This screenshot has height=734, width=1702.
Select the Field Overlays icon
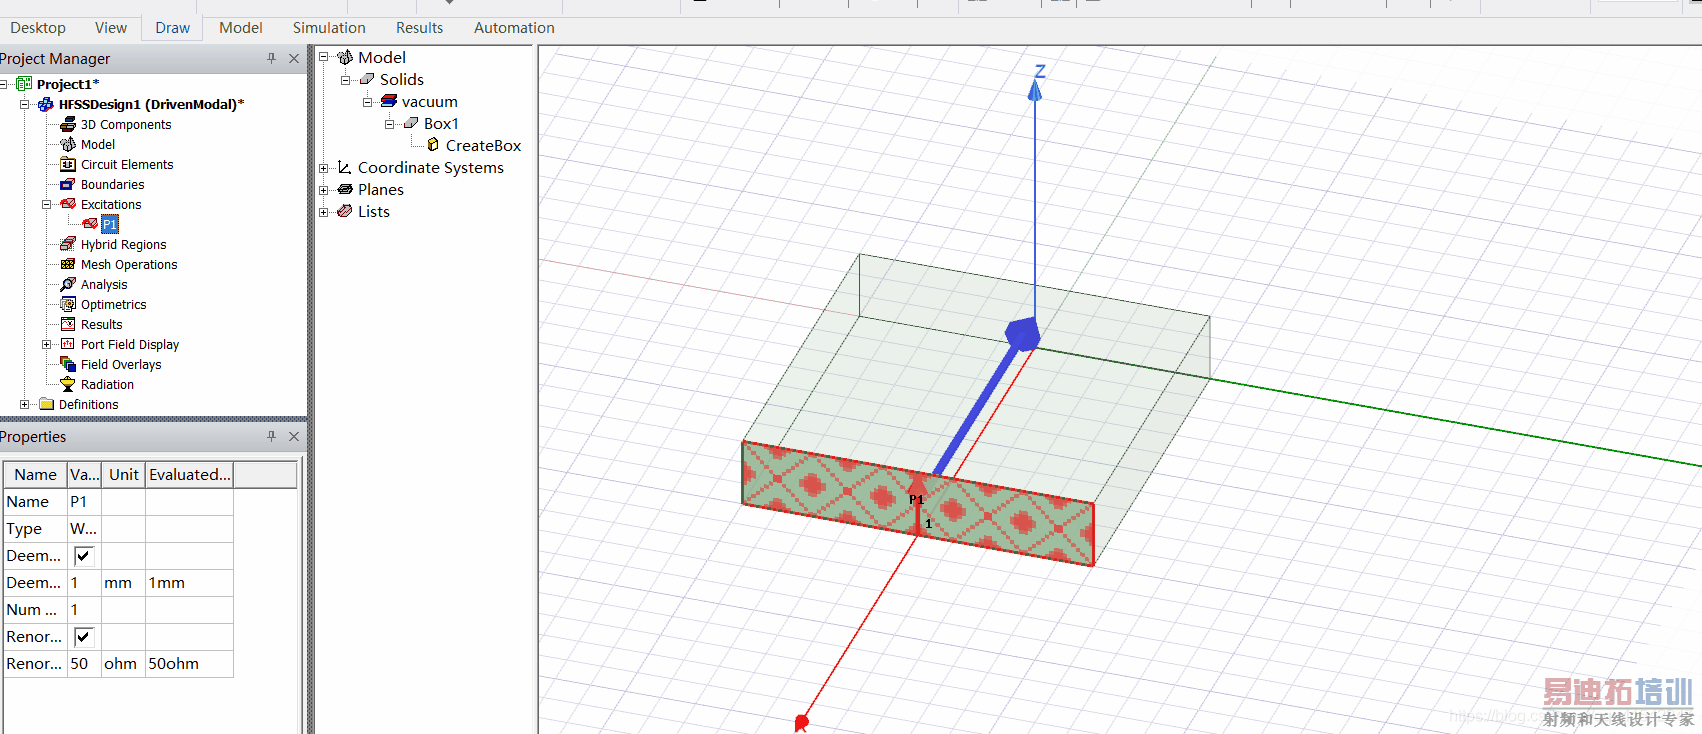[68, 364]
